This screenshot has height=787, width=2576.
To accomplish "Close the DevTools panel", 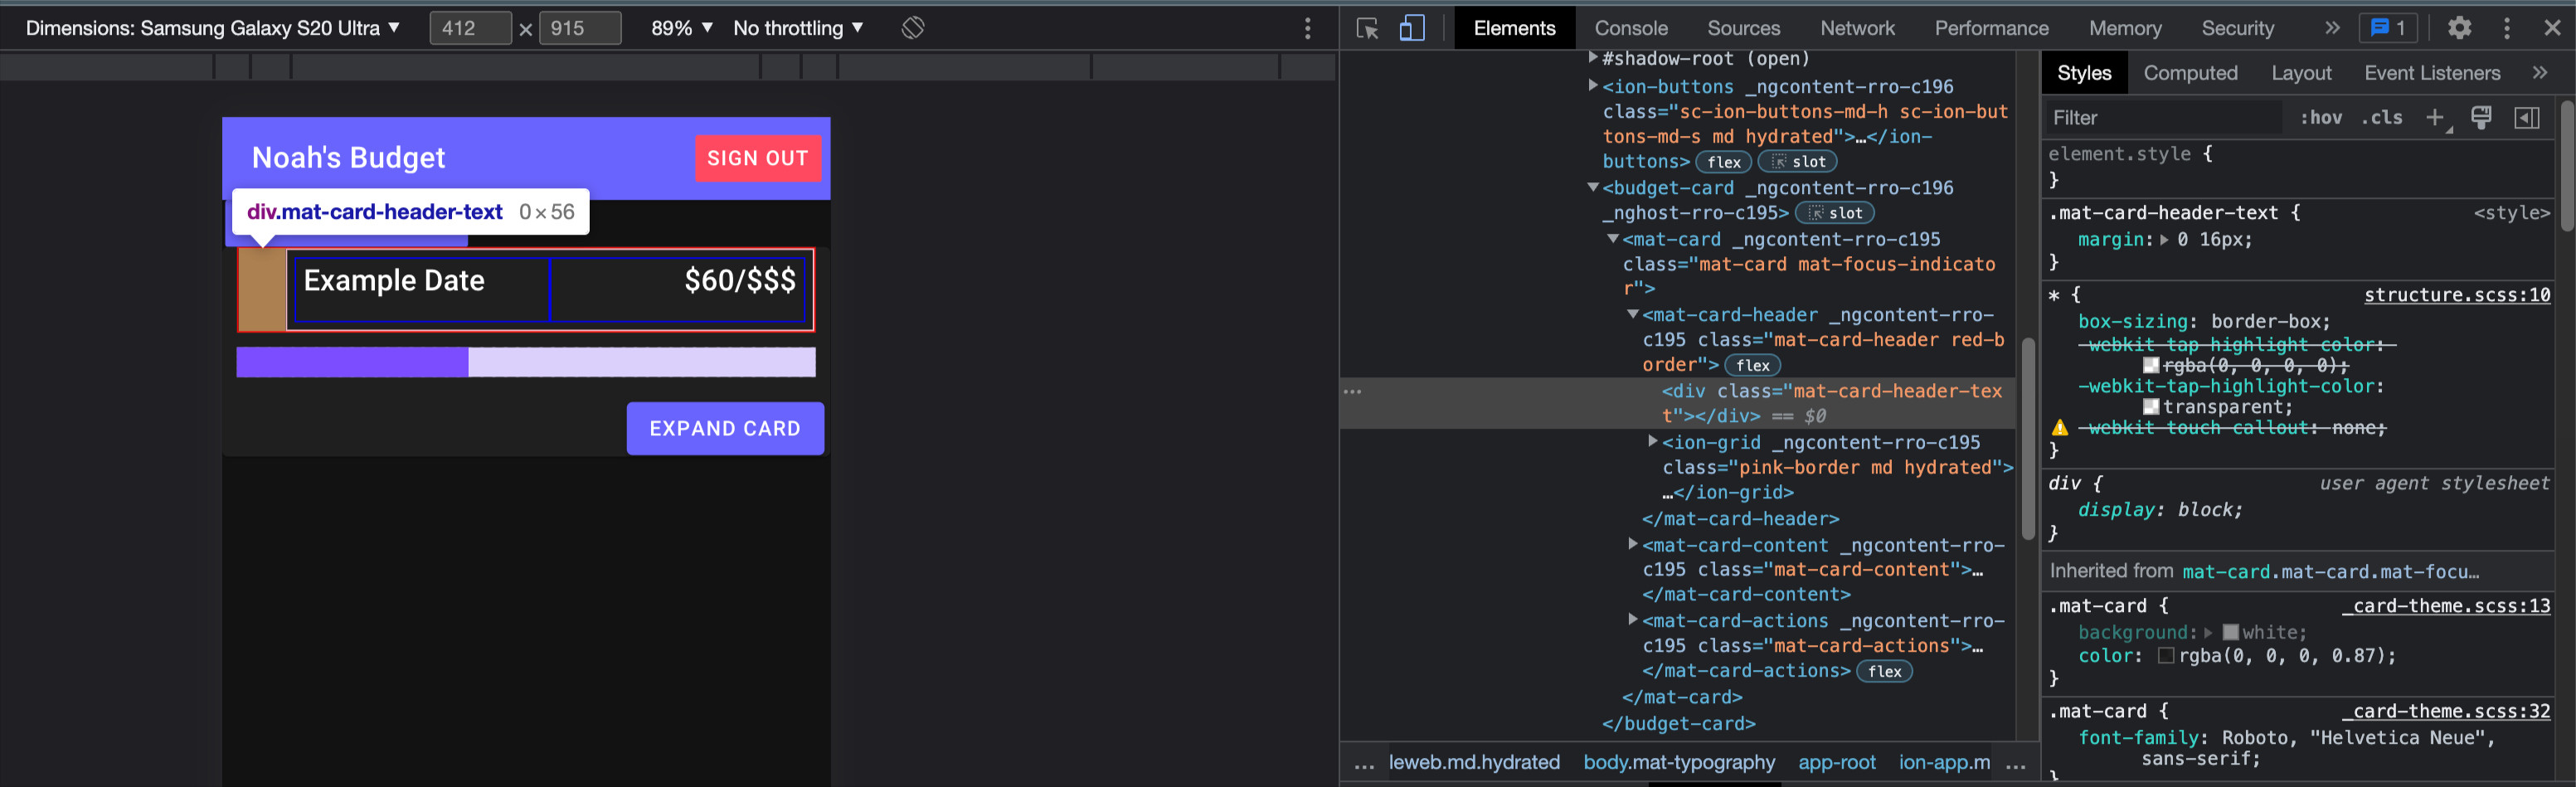I will (x=2552, y=28).
